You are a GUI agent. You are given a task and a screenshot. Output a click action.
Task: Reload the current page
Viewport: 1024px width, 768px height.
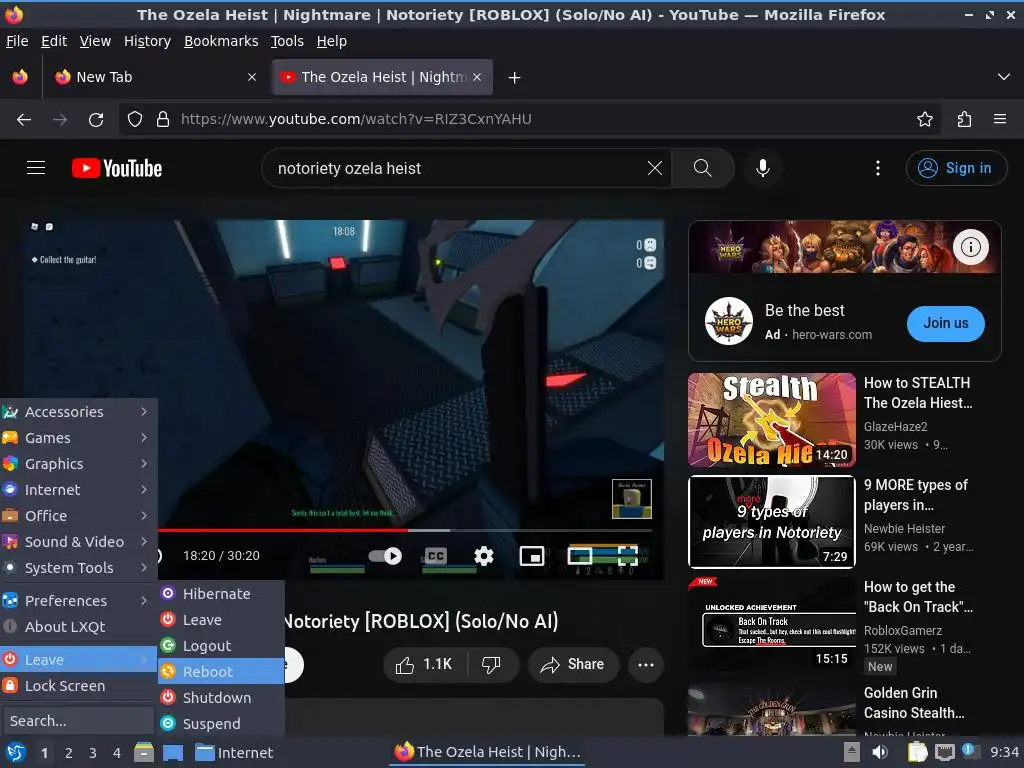(96, 119)
